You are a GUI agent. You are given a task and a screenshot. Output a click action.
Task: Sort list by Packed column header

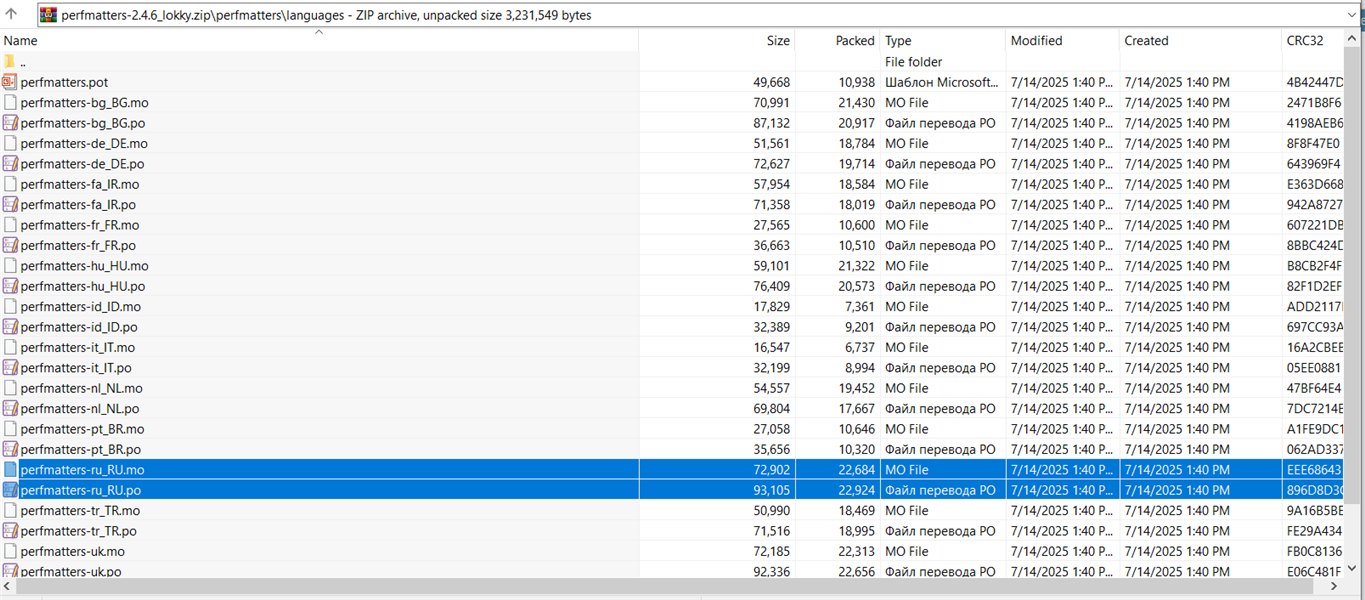(854, 41)
